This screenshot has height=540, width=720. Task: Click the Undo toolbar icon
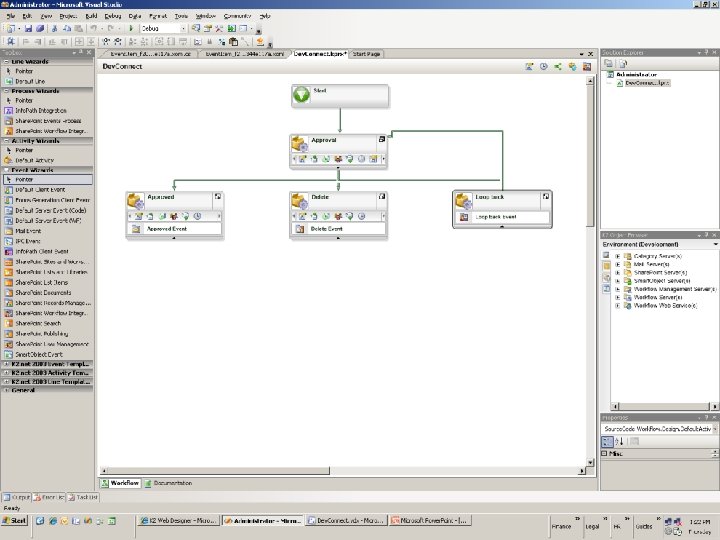[93, 28]
